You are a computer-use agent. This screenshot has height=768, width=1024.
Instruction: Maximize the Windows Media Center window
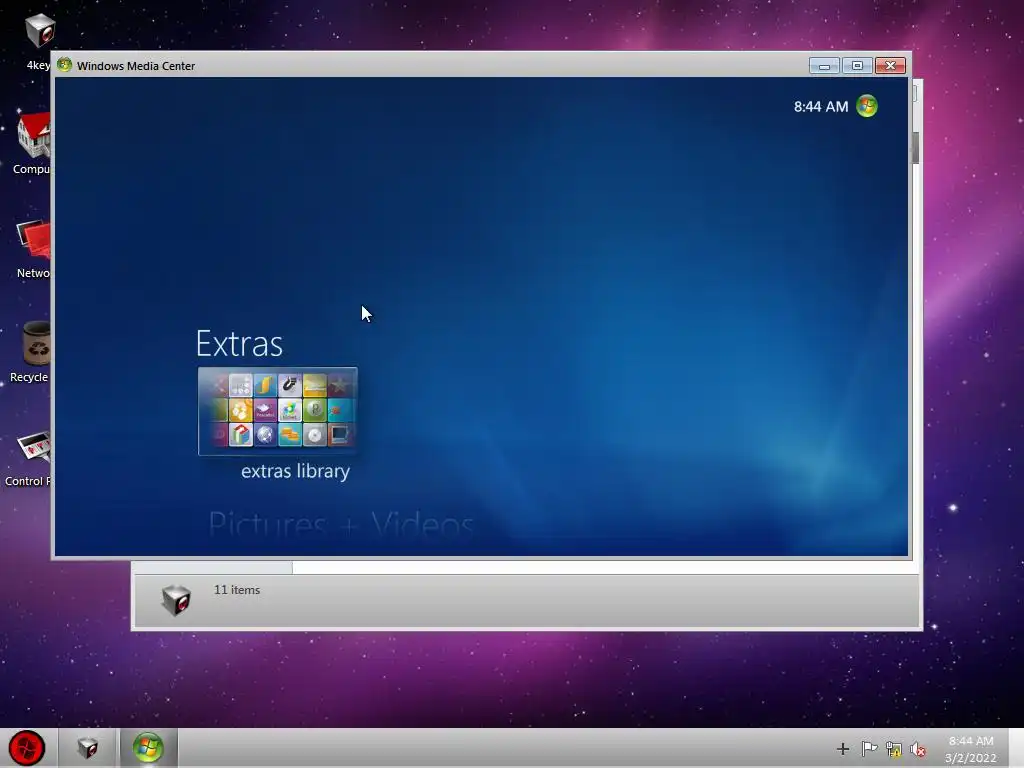pyautogui.click(x=857, y=66)
